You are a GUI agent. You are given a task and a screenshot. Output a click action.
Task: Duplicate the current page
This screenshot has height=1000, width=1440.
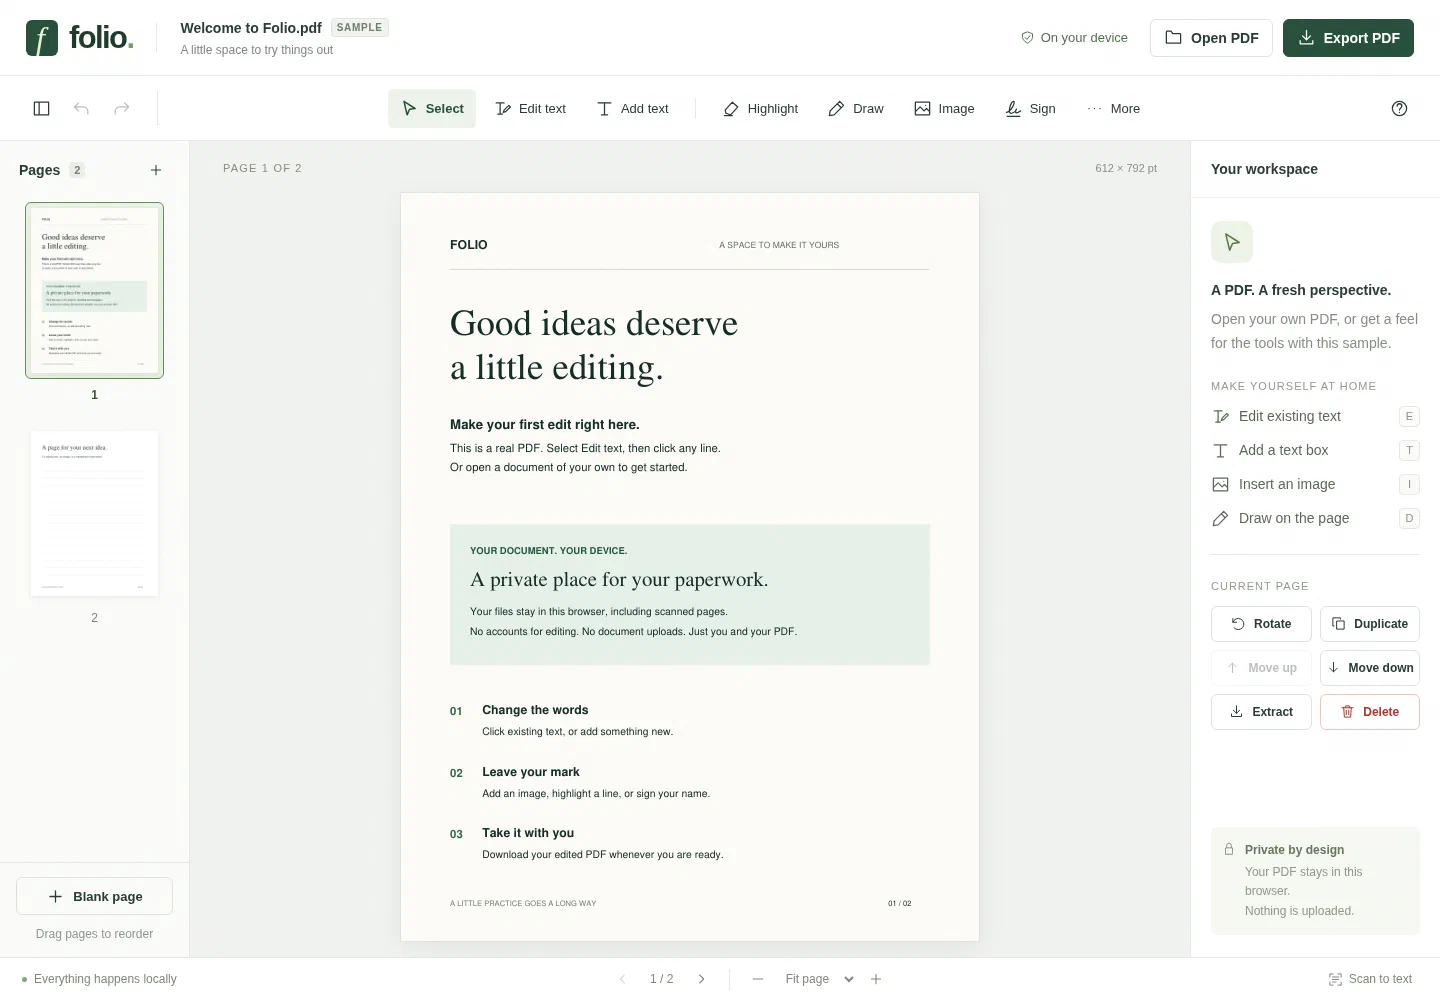pyautogui.click(x=1370, y=624)
